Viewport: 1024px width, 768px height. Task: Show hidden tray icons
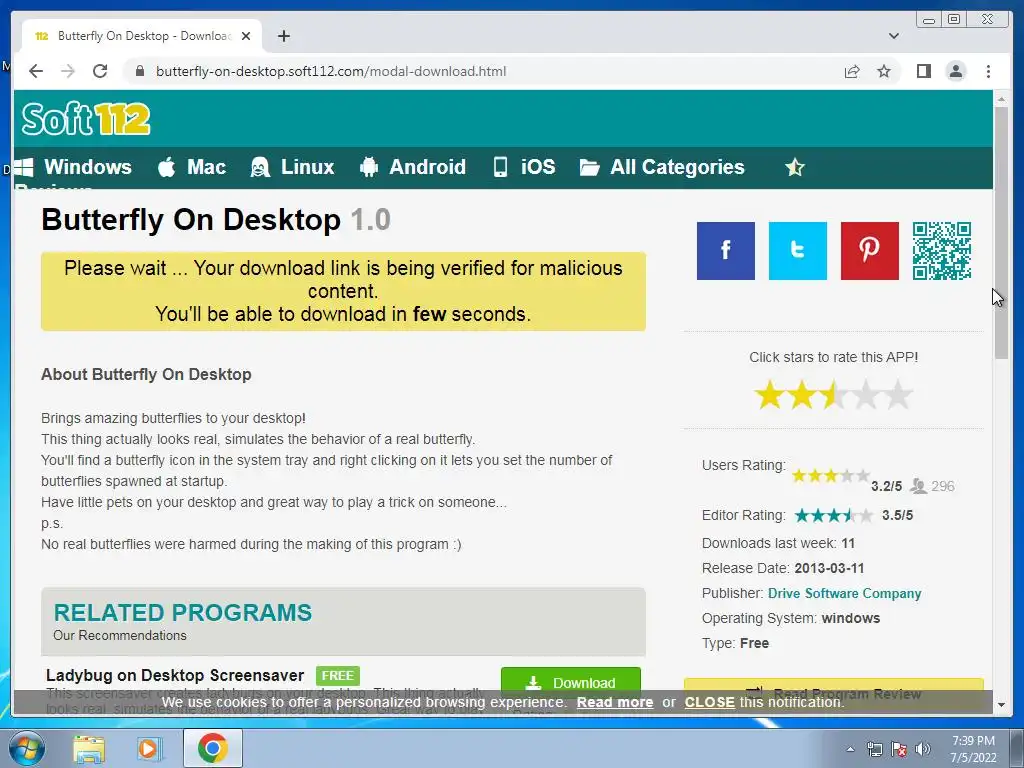pyautogui.click(x=850, y=749)
